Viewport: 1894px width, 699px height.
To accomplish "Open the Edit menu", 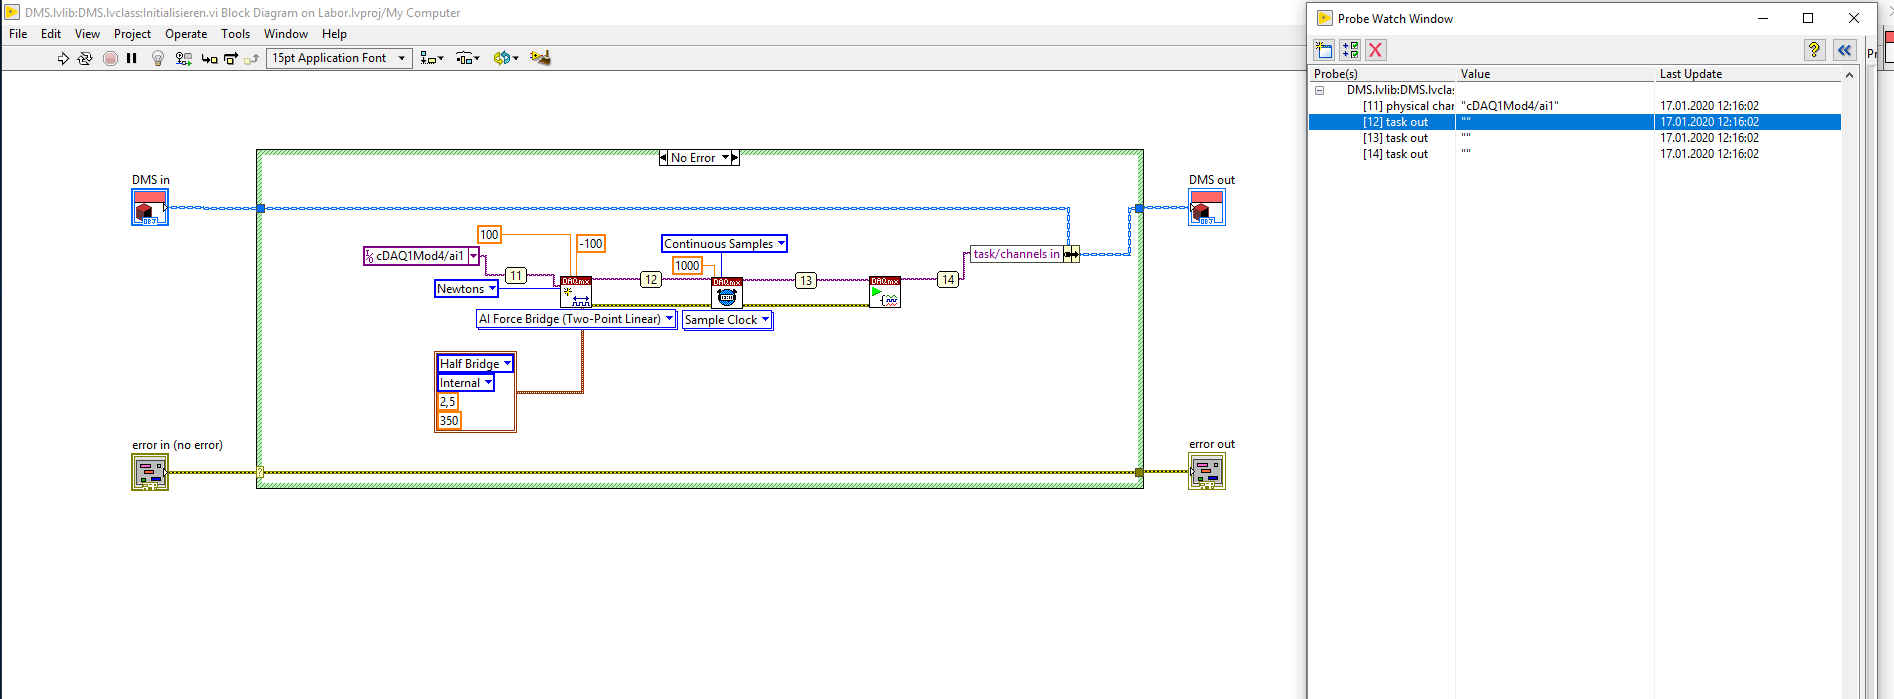I will 51,34.
